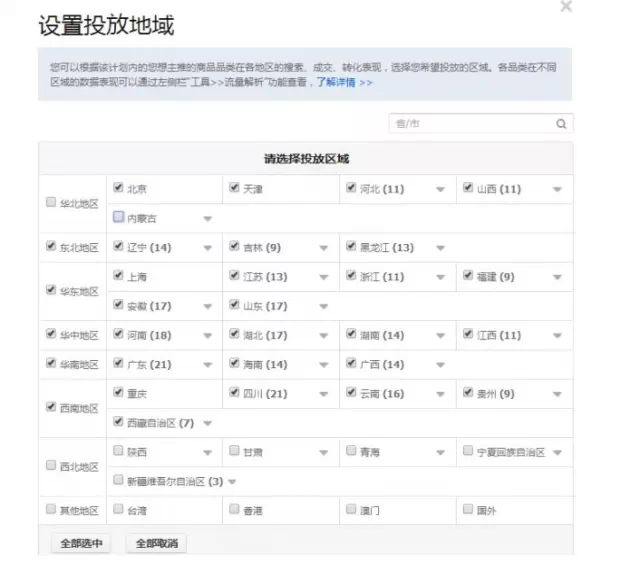Uncheck the 福建 (9) checkbox
The image size is (640, 575).
click(468, 275)
